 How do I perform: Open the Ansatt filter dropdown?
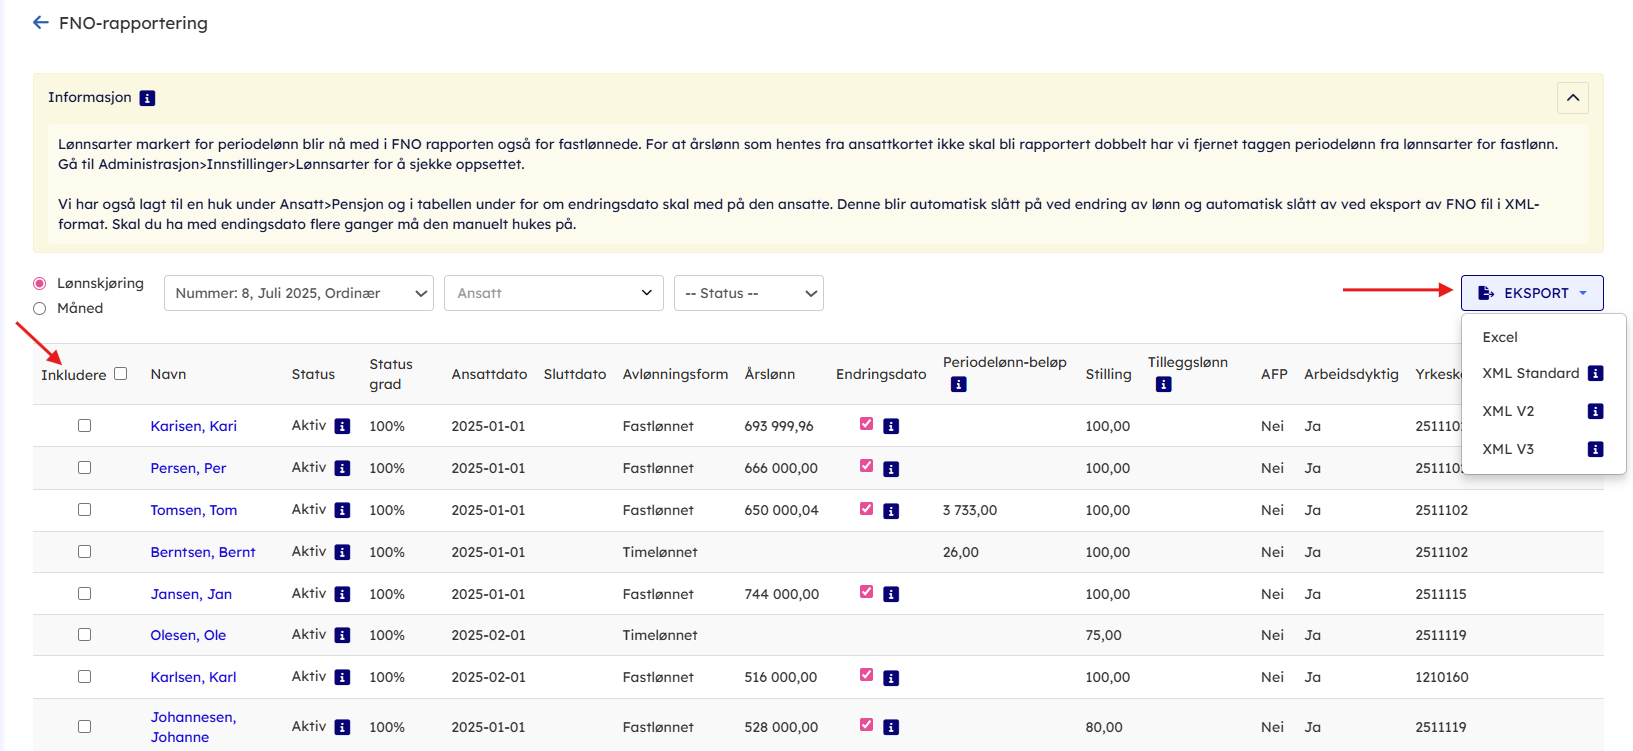click(x=553, y=293)
